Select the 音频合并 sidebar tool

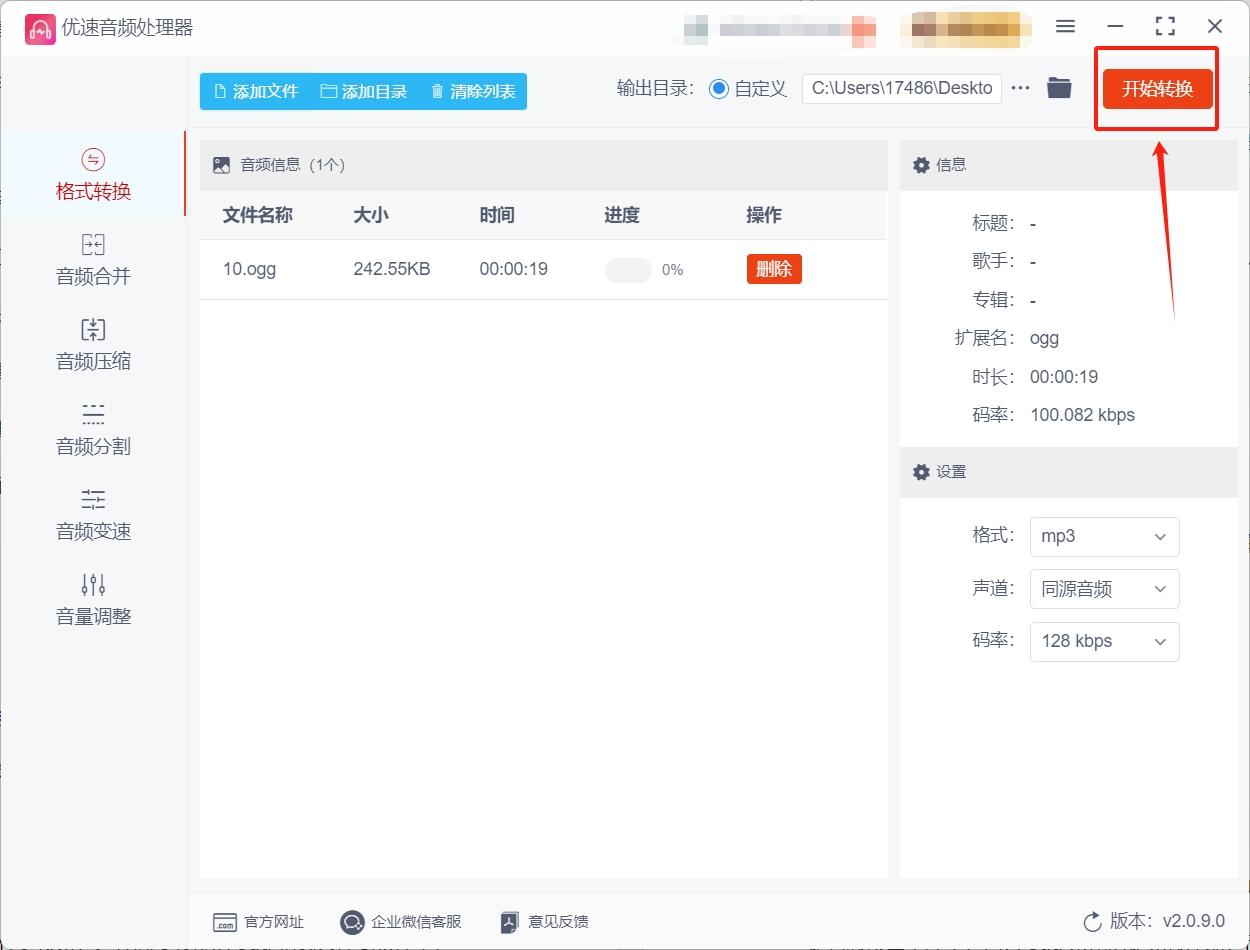tap(93, 257)
